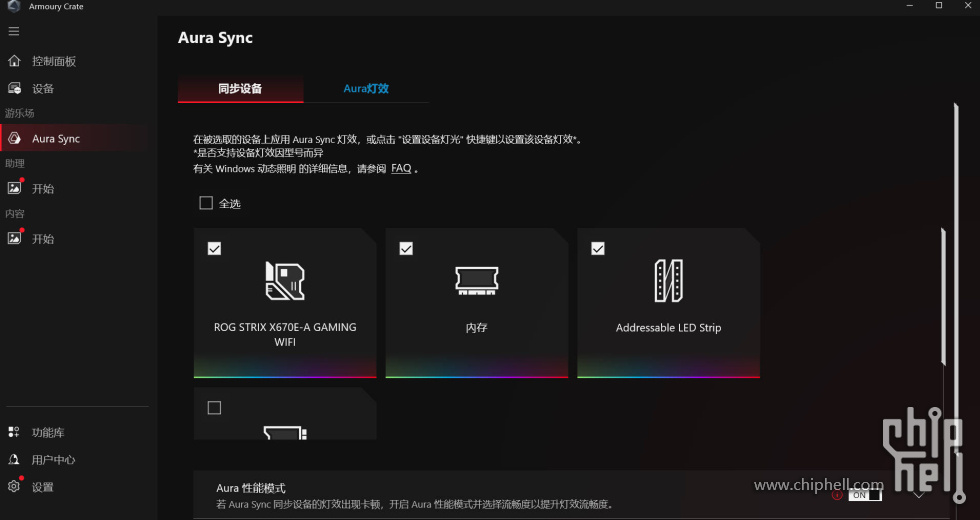The image size is (980, 520).
Task: Click the Aura 性能模式 info icon
Action: click(837, 495)
